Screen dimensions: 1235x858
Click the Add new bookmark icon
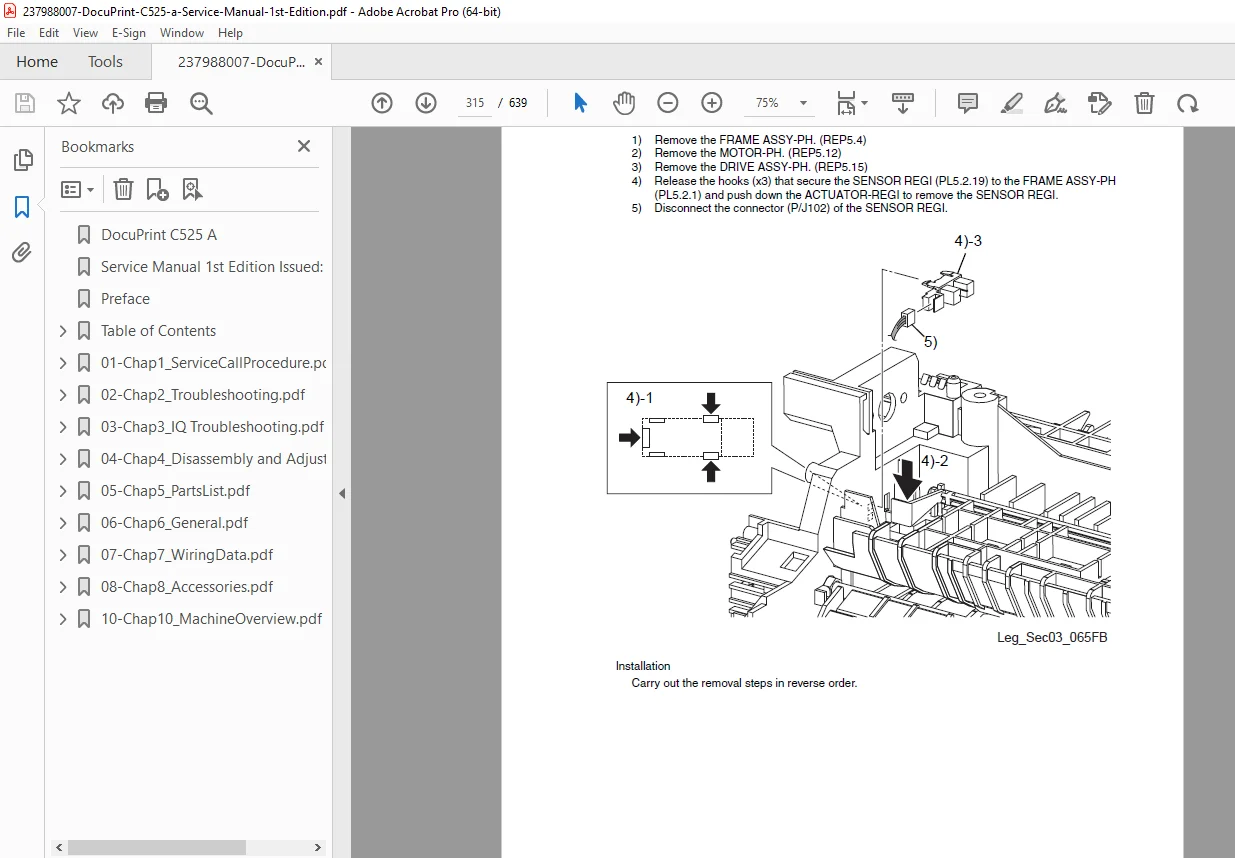tap(157, 189)
